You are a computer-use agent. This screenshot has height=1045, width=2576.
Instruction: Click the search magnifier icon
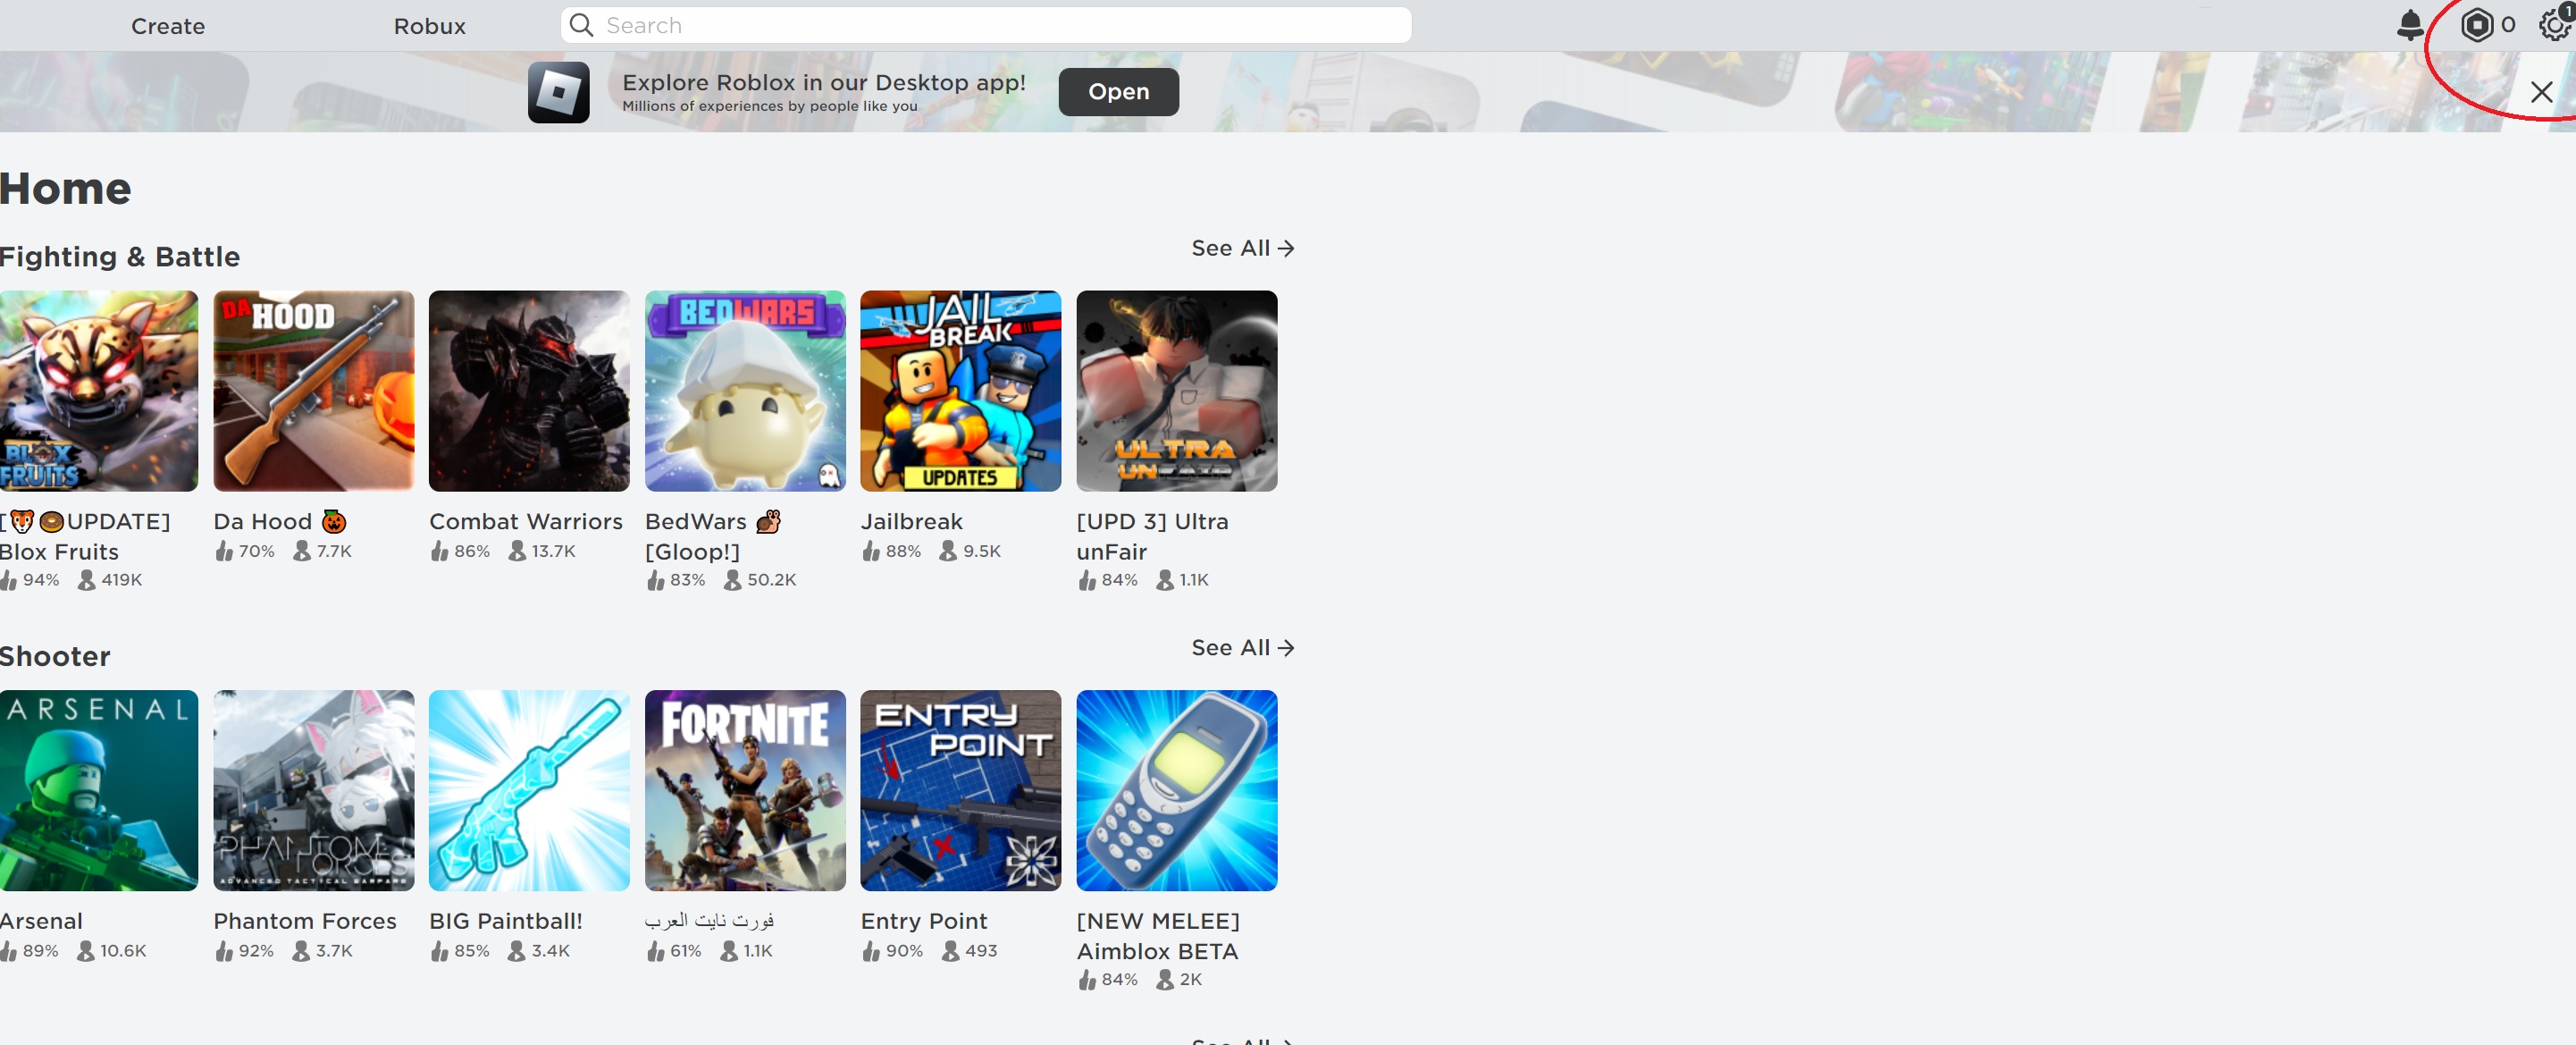(581, 25)
